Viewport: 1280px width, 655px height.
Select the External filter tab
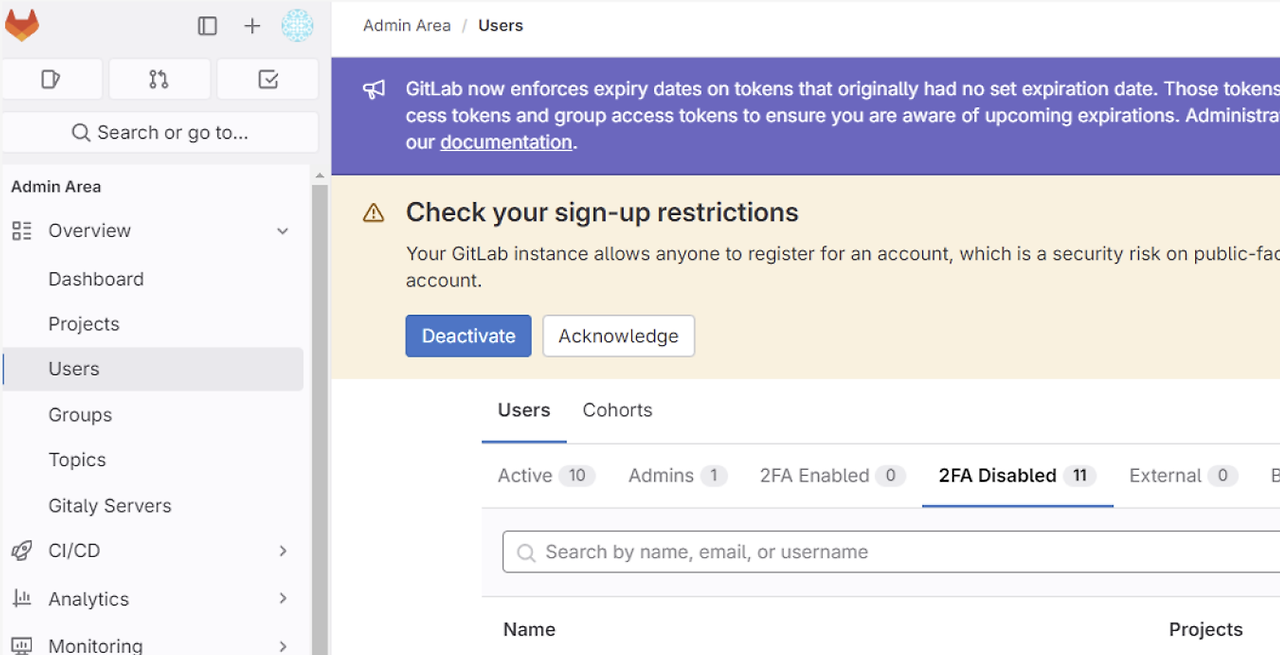[x=1183, y=476]
